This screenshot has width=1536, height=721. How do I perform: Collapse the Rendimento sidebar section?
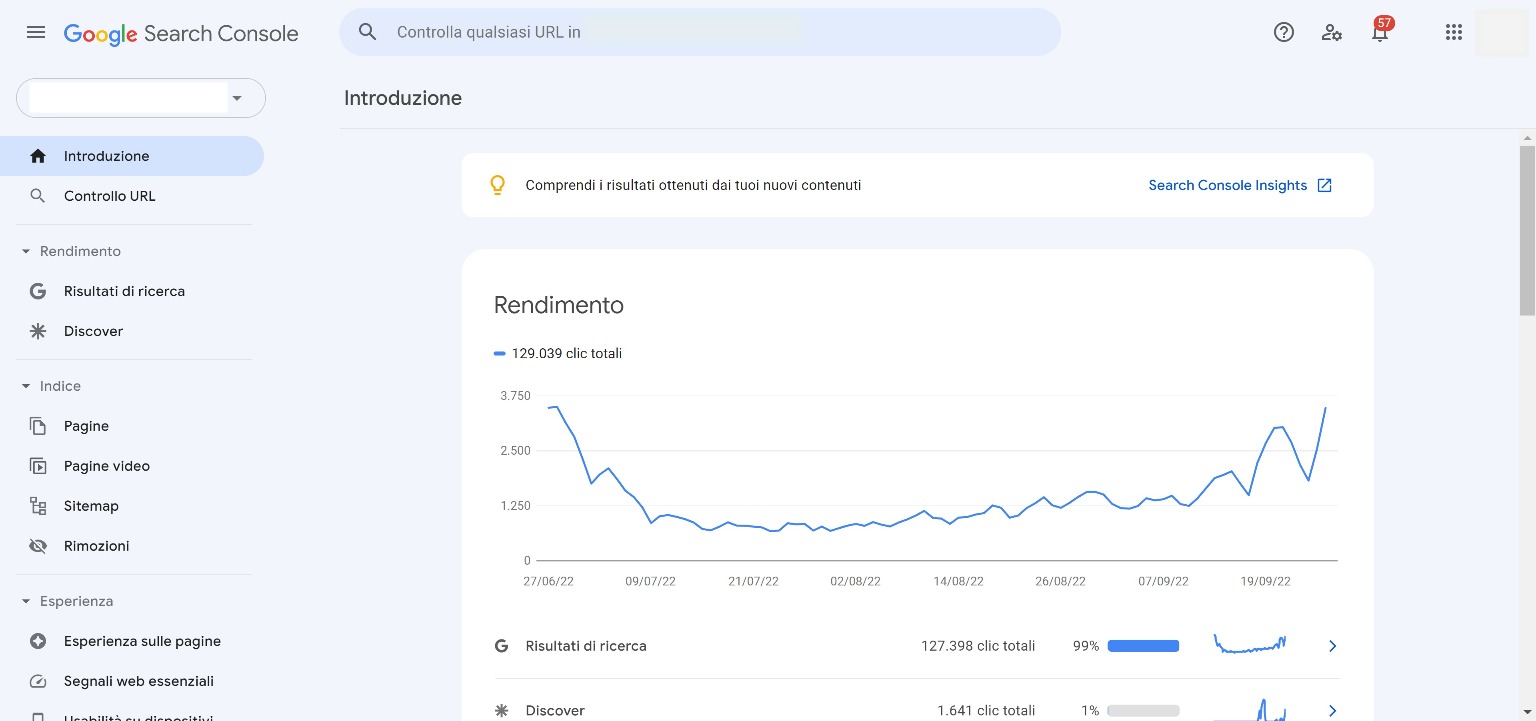coord(26,251)
